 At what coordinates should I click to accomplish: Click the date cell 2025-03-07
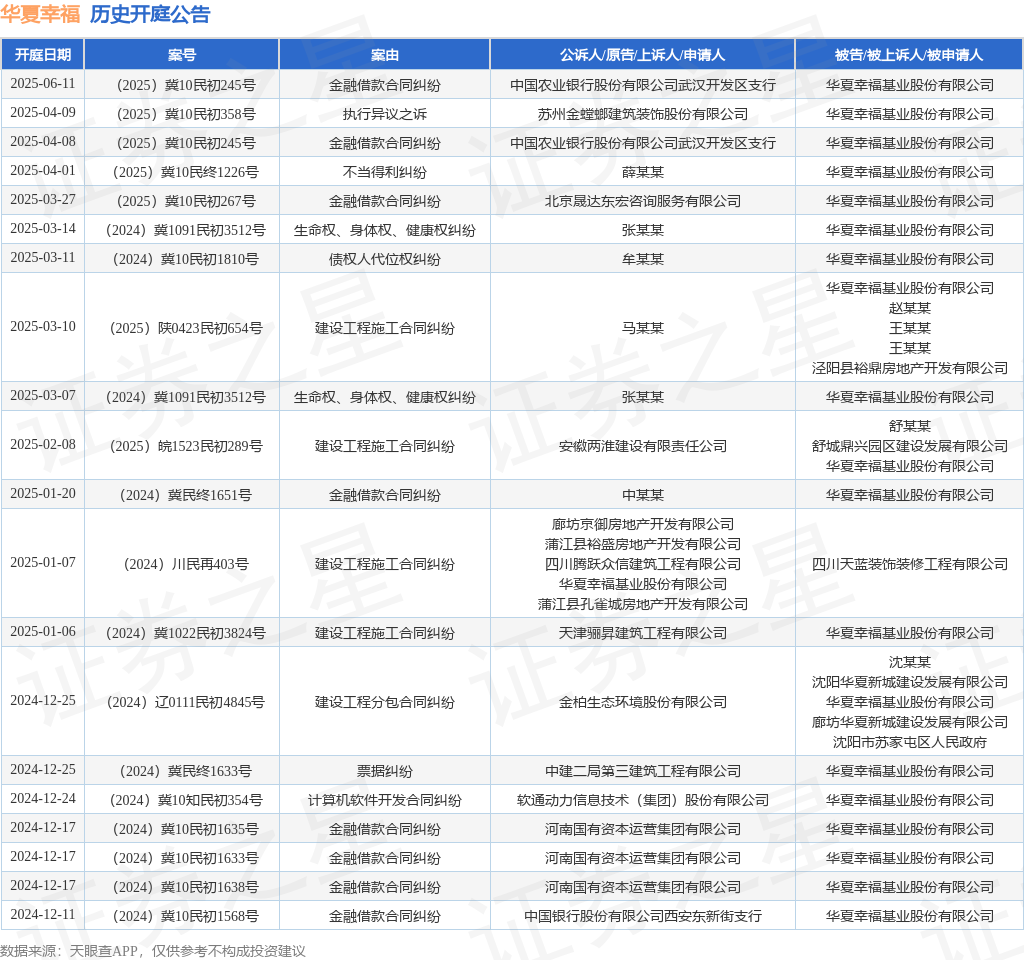[43, 395]
